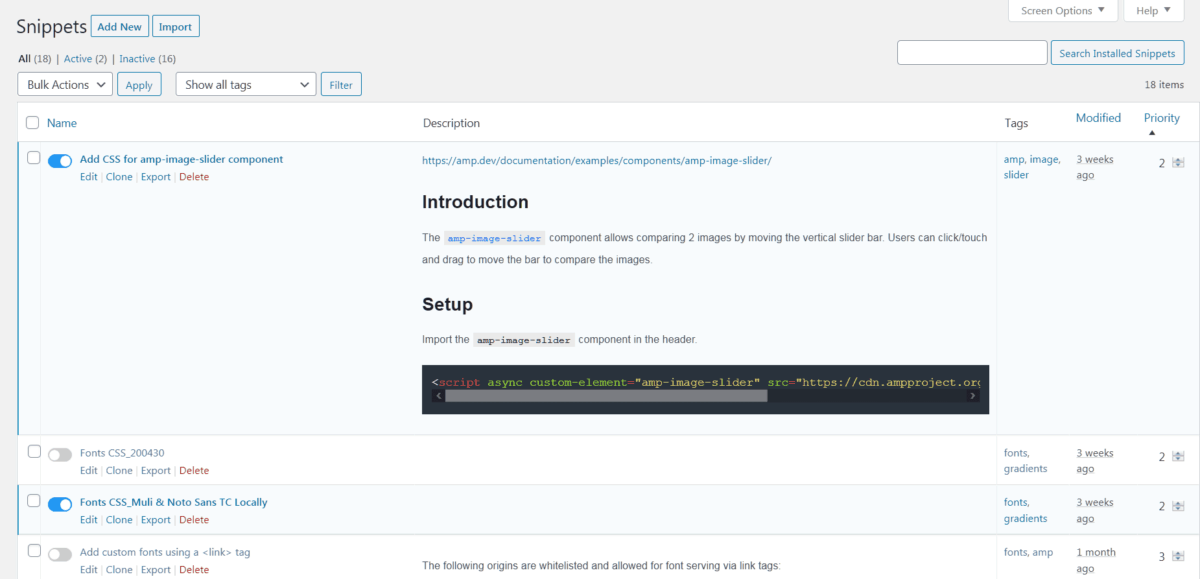Click the priority stepper for amp-image-slider snippet

(1178, 161)
